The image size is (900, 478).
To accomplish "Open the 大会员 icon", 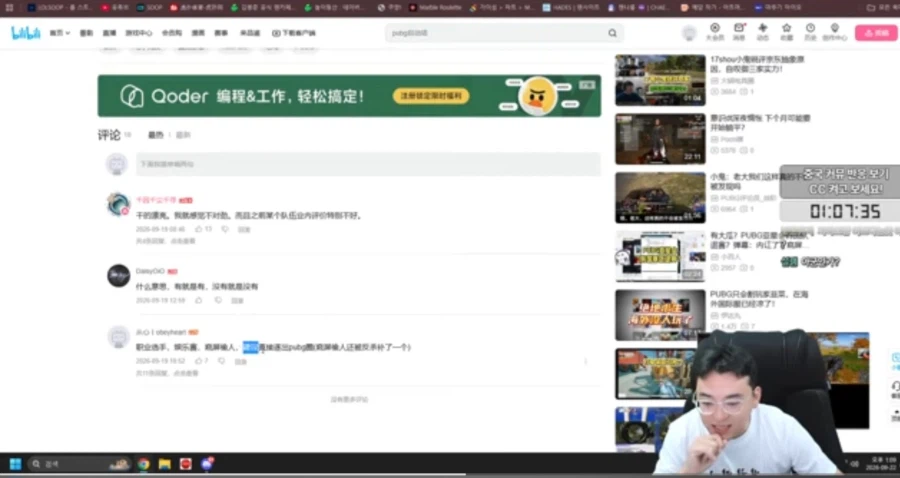I will (x=715, y=32).
